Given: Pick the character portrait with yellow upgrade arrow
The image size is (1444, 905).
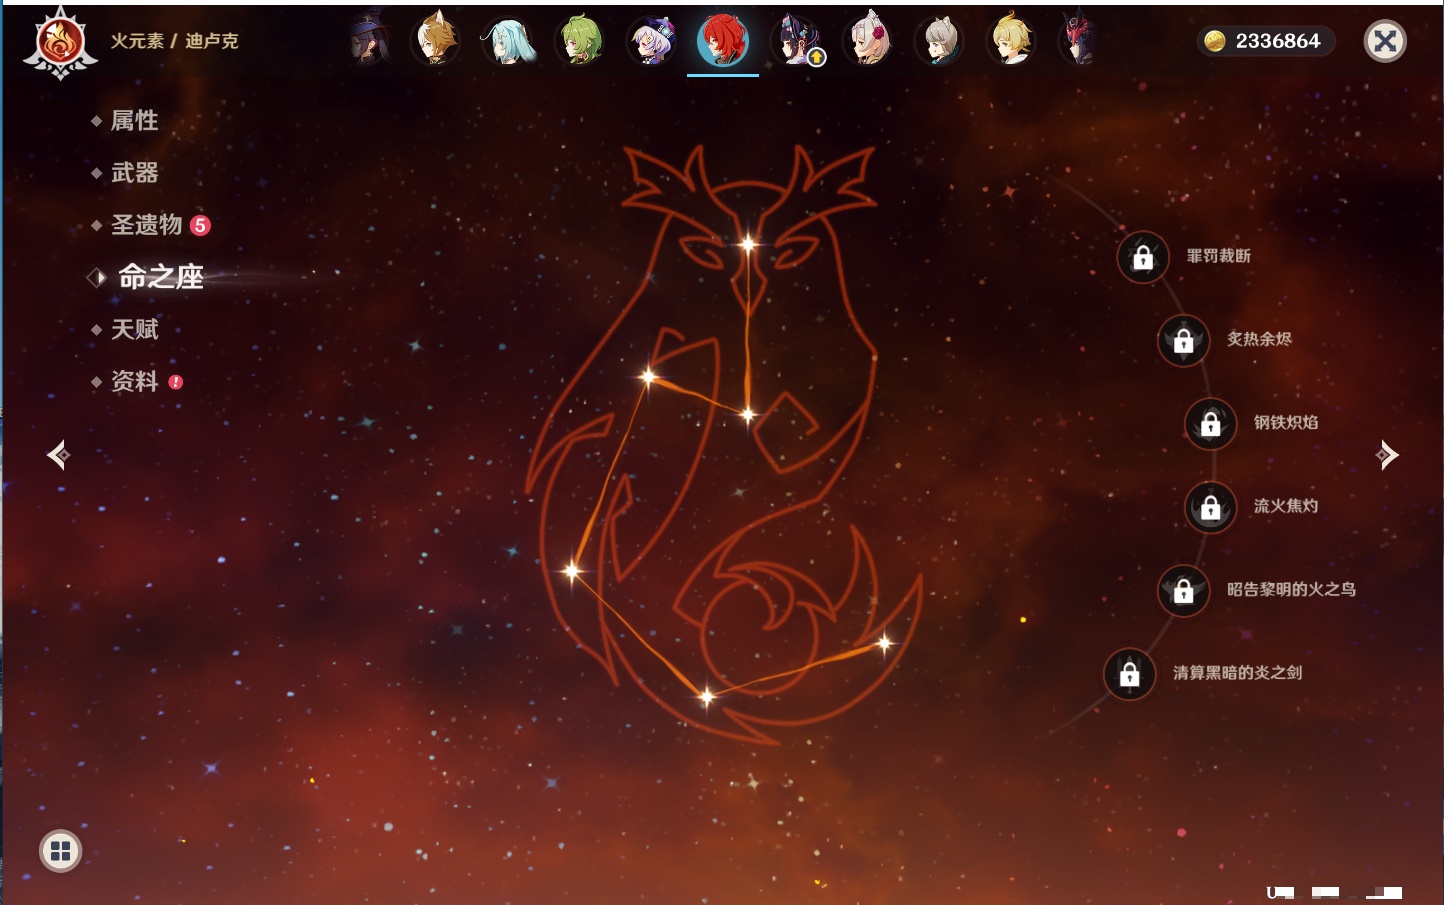Looking at the screenshot, I should coord(796,41).
